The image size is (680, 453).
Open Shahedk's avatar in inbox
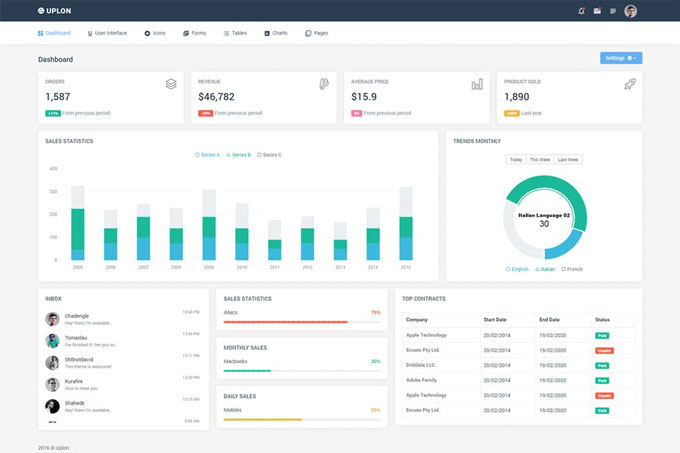(52, 406)
